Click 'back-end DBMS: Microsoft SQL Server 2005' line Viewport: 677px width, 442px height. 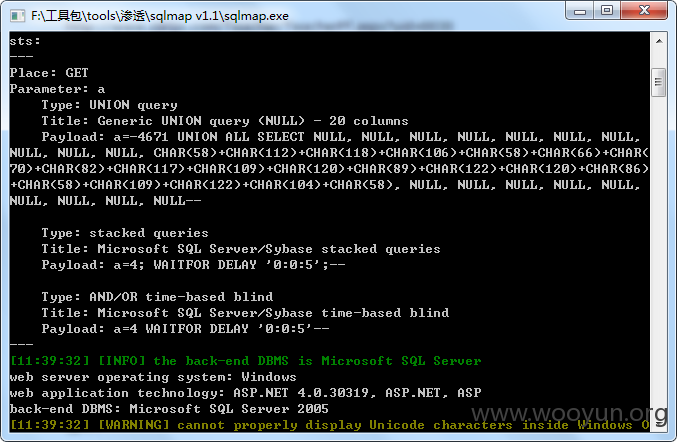(169, 409)
